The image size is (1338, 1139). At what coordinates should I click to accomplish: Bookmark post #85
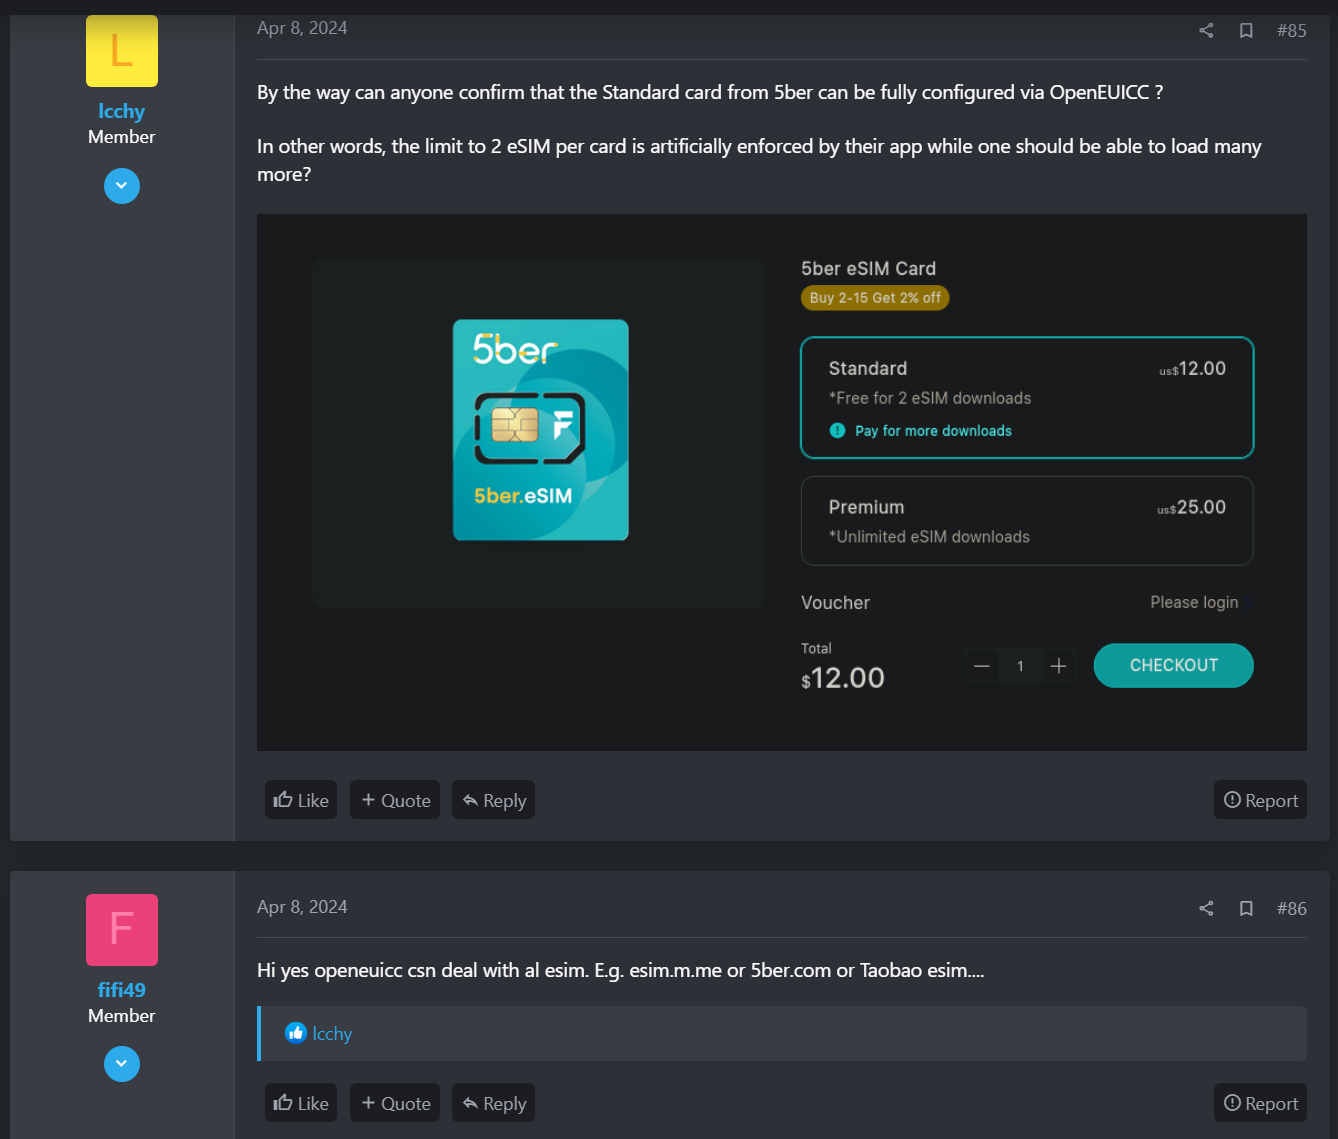coord(1246,31)
